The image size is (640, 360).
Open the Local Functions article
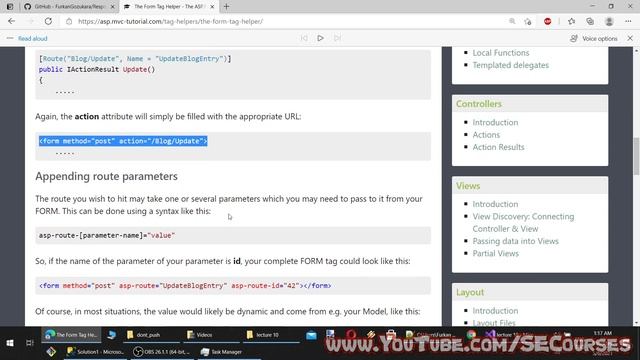[501, 53]
